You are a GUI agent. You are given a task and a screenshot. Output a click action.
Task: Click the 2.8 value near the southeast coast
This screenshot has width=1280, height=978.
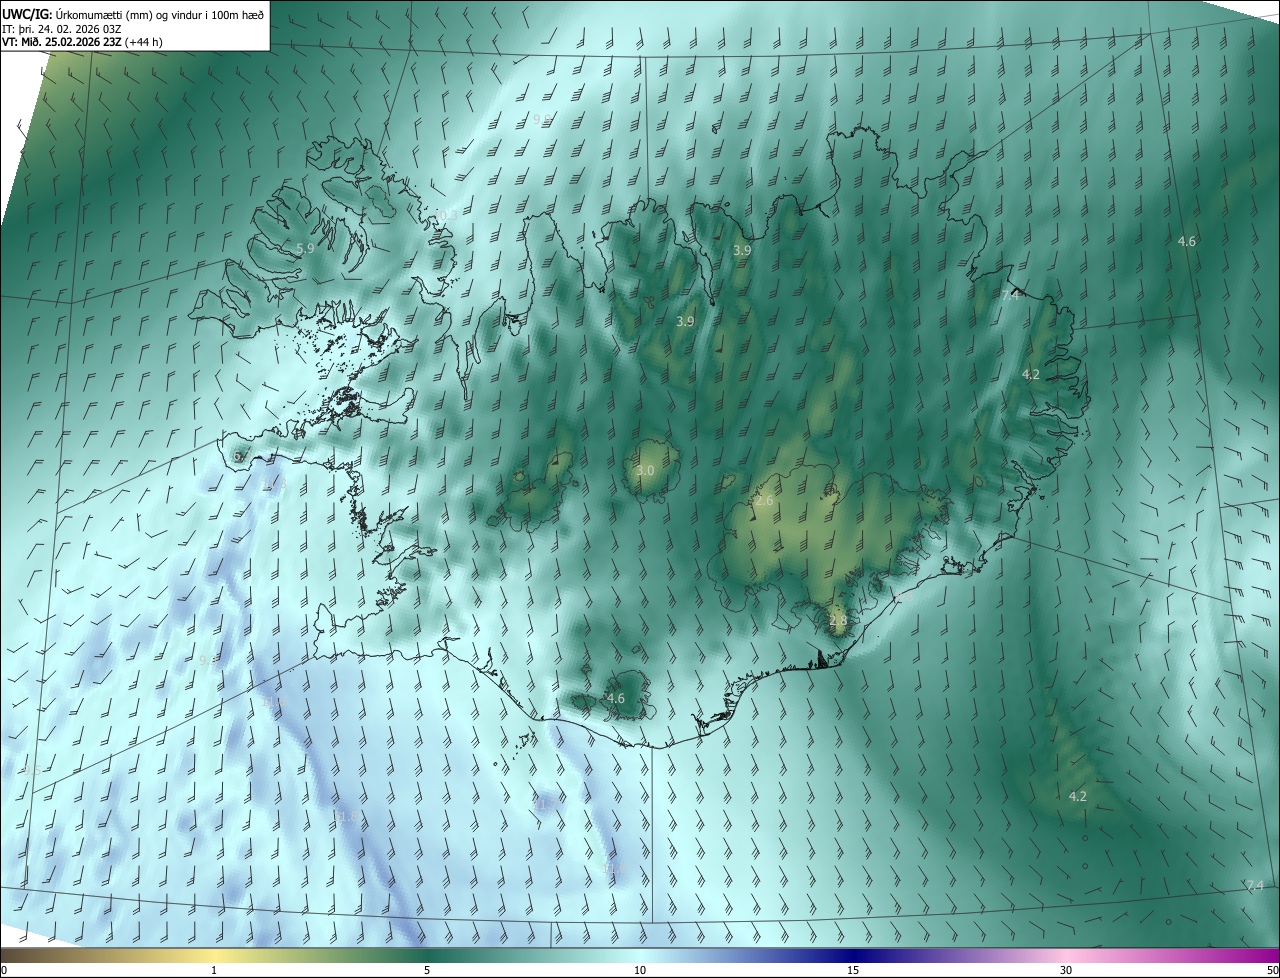click(x=838, y=620)
